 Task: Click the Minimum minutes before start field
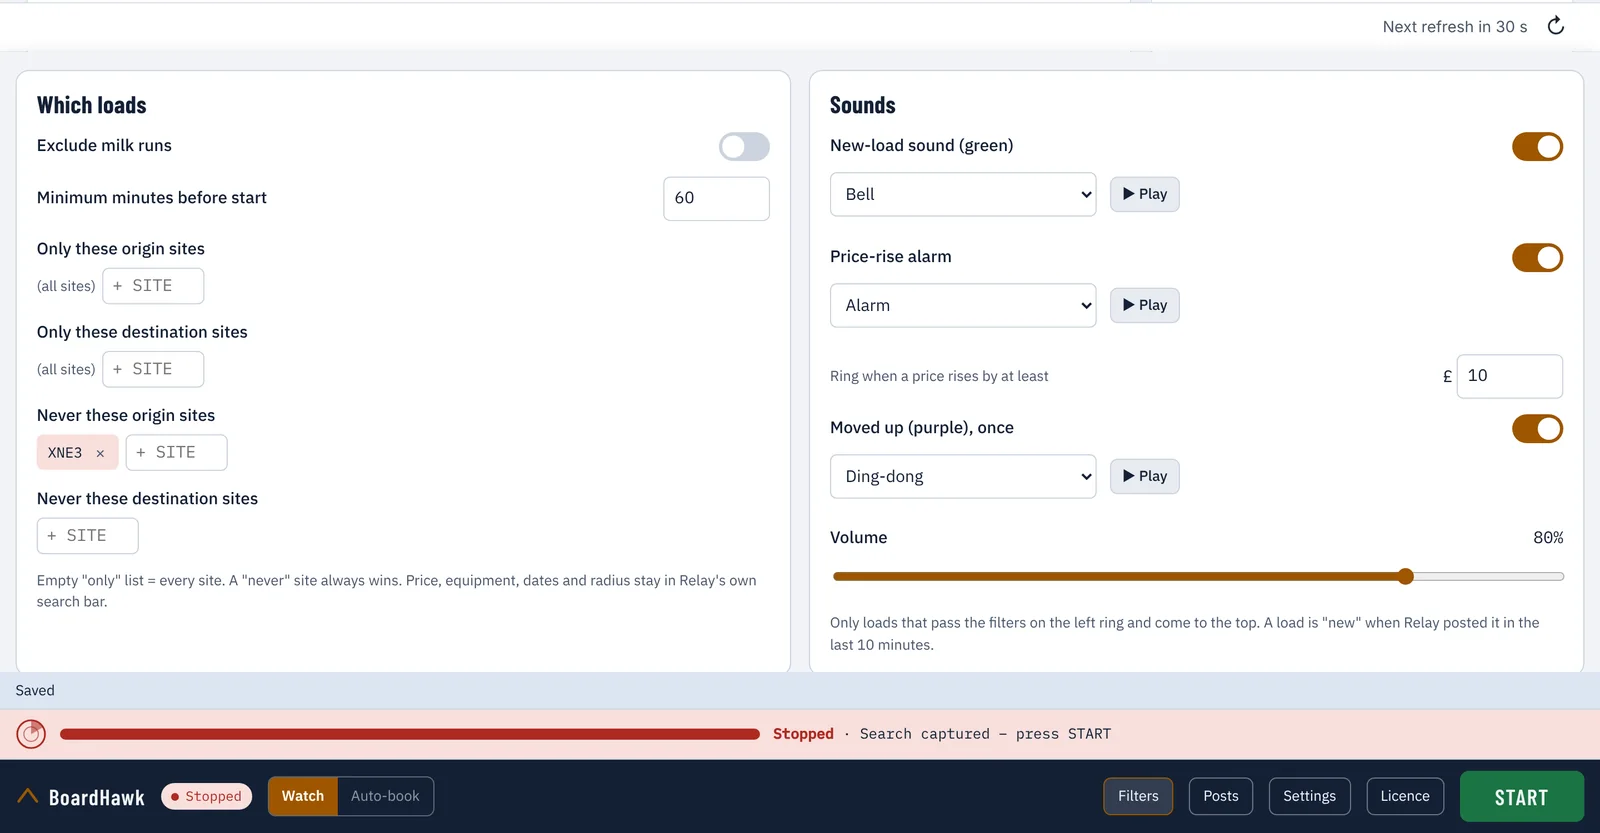(716, 198)
